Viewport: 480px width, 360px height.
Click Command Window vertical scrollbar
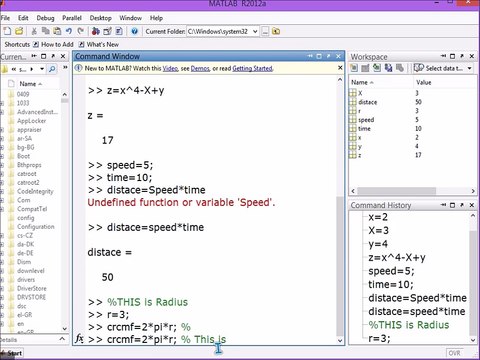pos(340,267)
